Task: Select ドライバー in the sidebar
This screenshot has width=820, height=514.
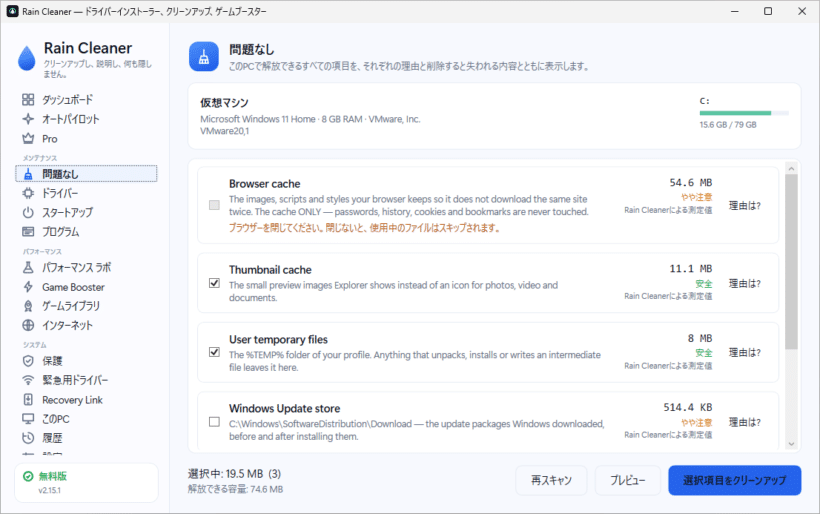Action: pos(86,193)
